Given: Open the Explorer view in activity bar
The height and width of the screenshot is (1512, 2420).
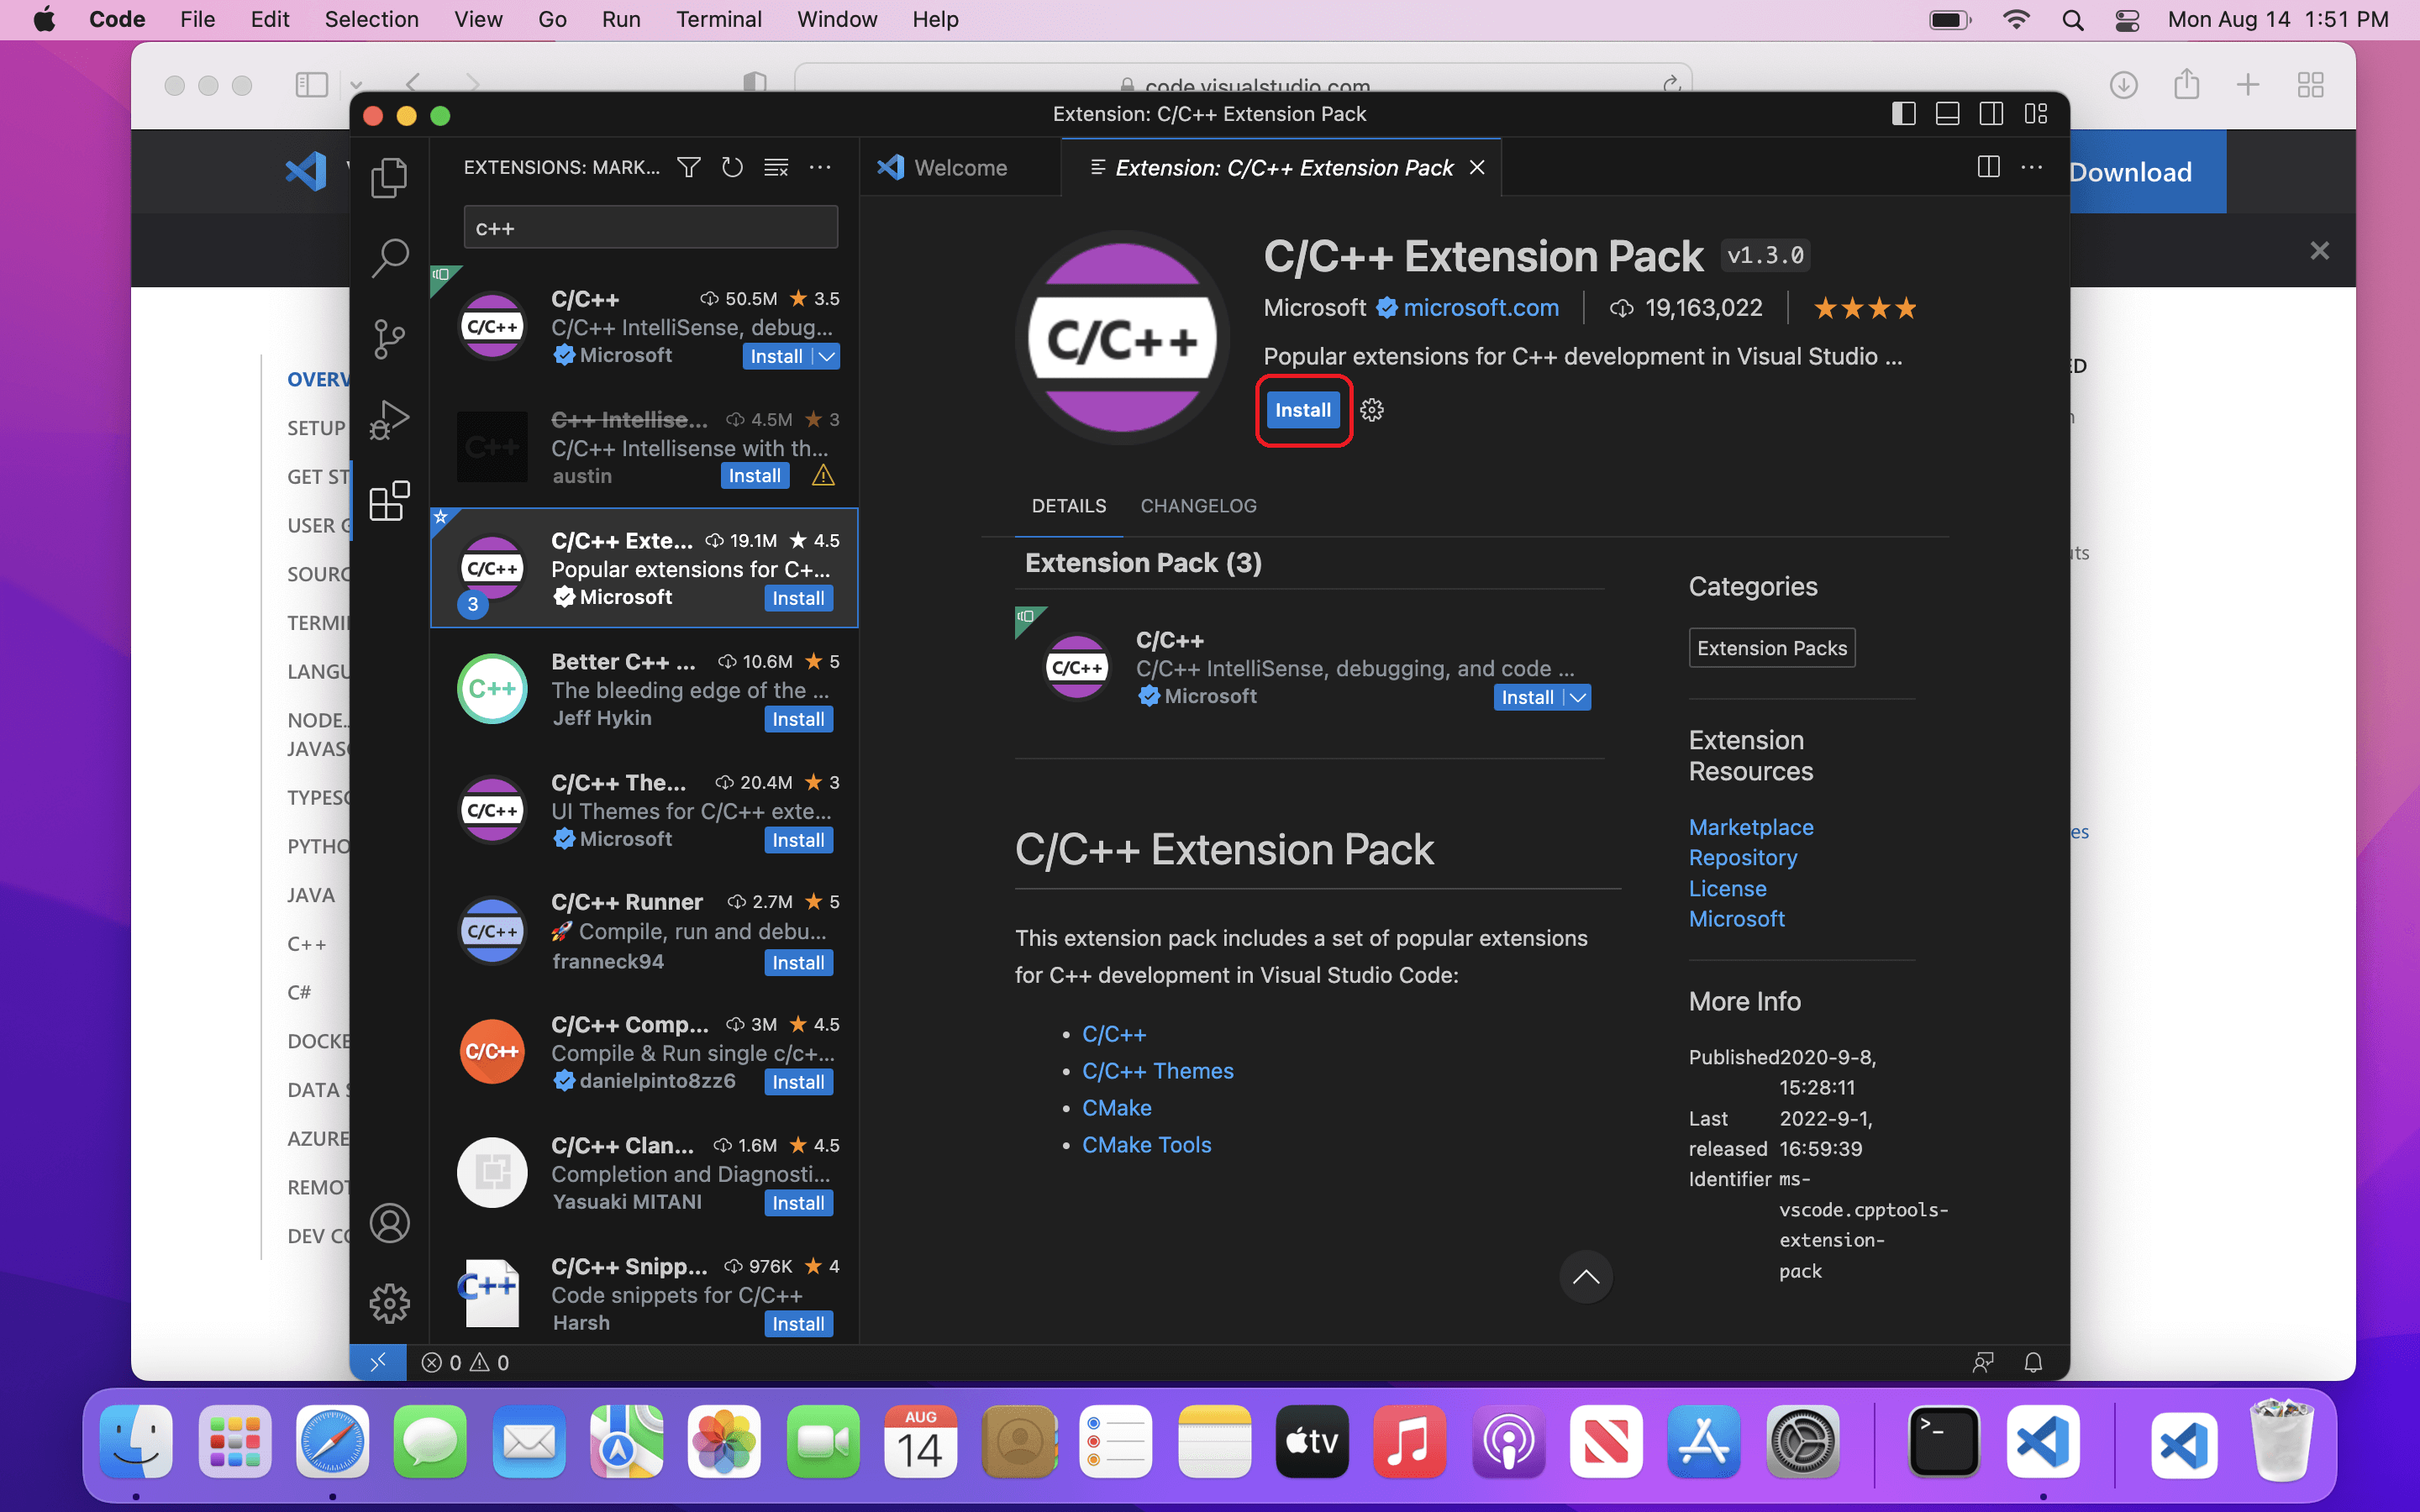Looking at the screenshot, I should point(389,177).
